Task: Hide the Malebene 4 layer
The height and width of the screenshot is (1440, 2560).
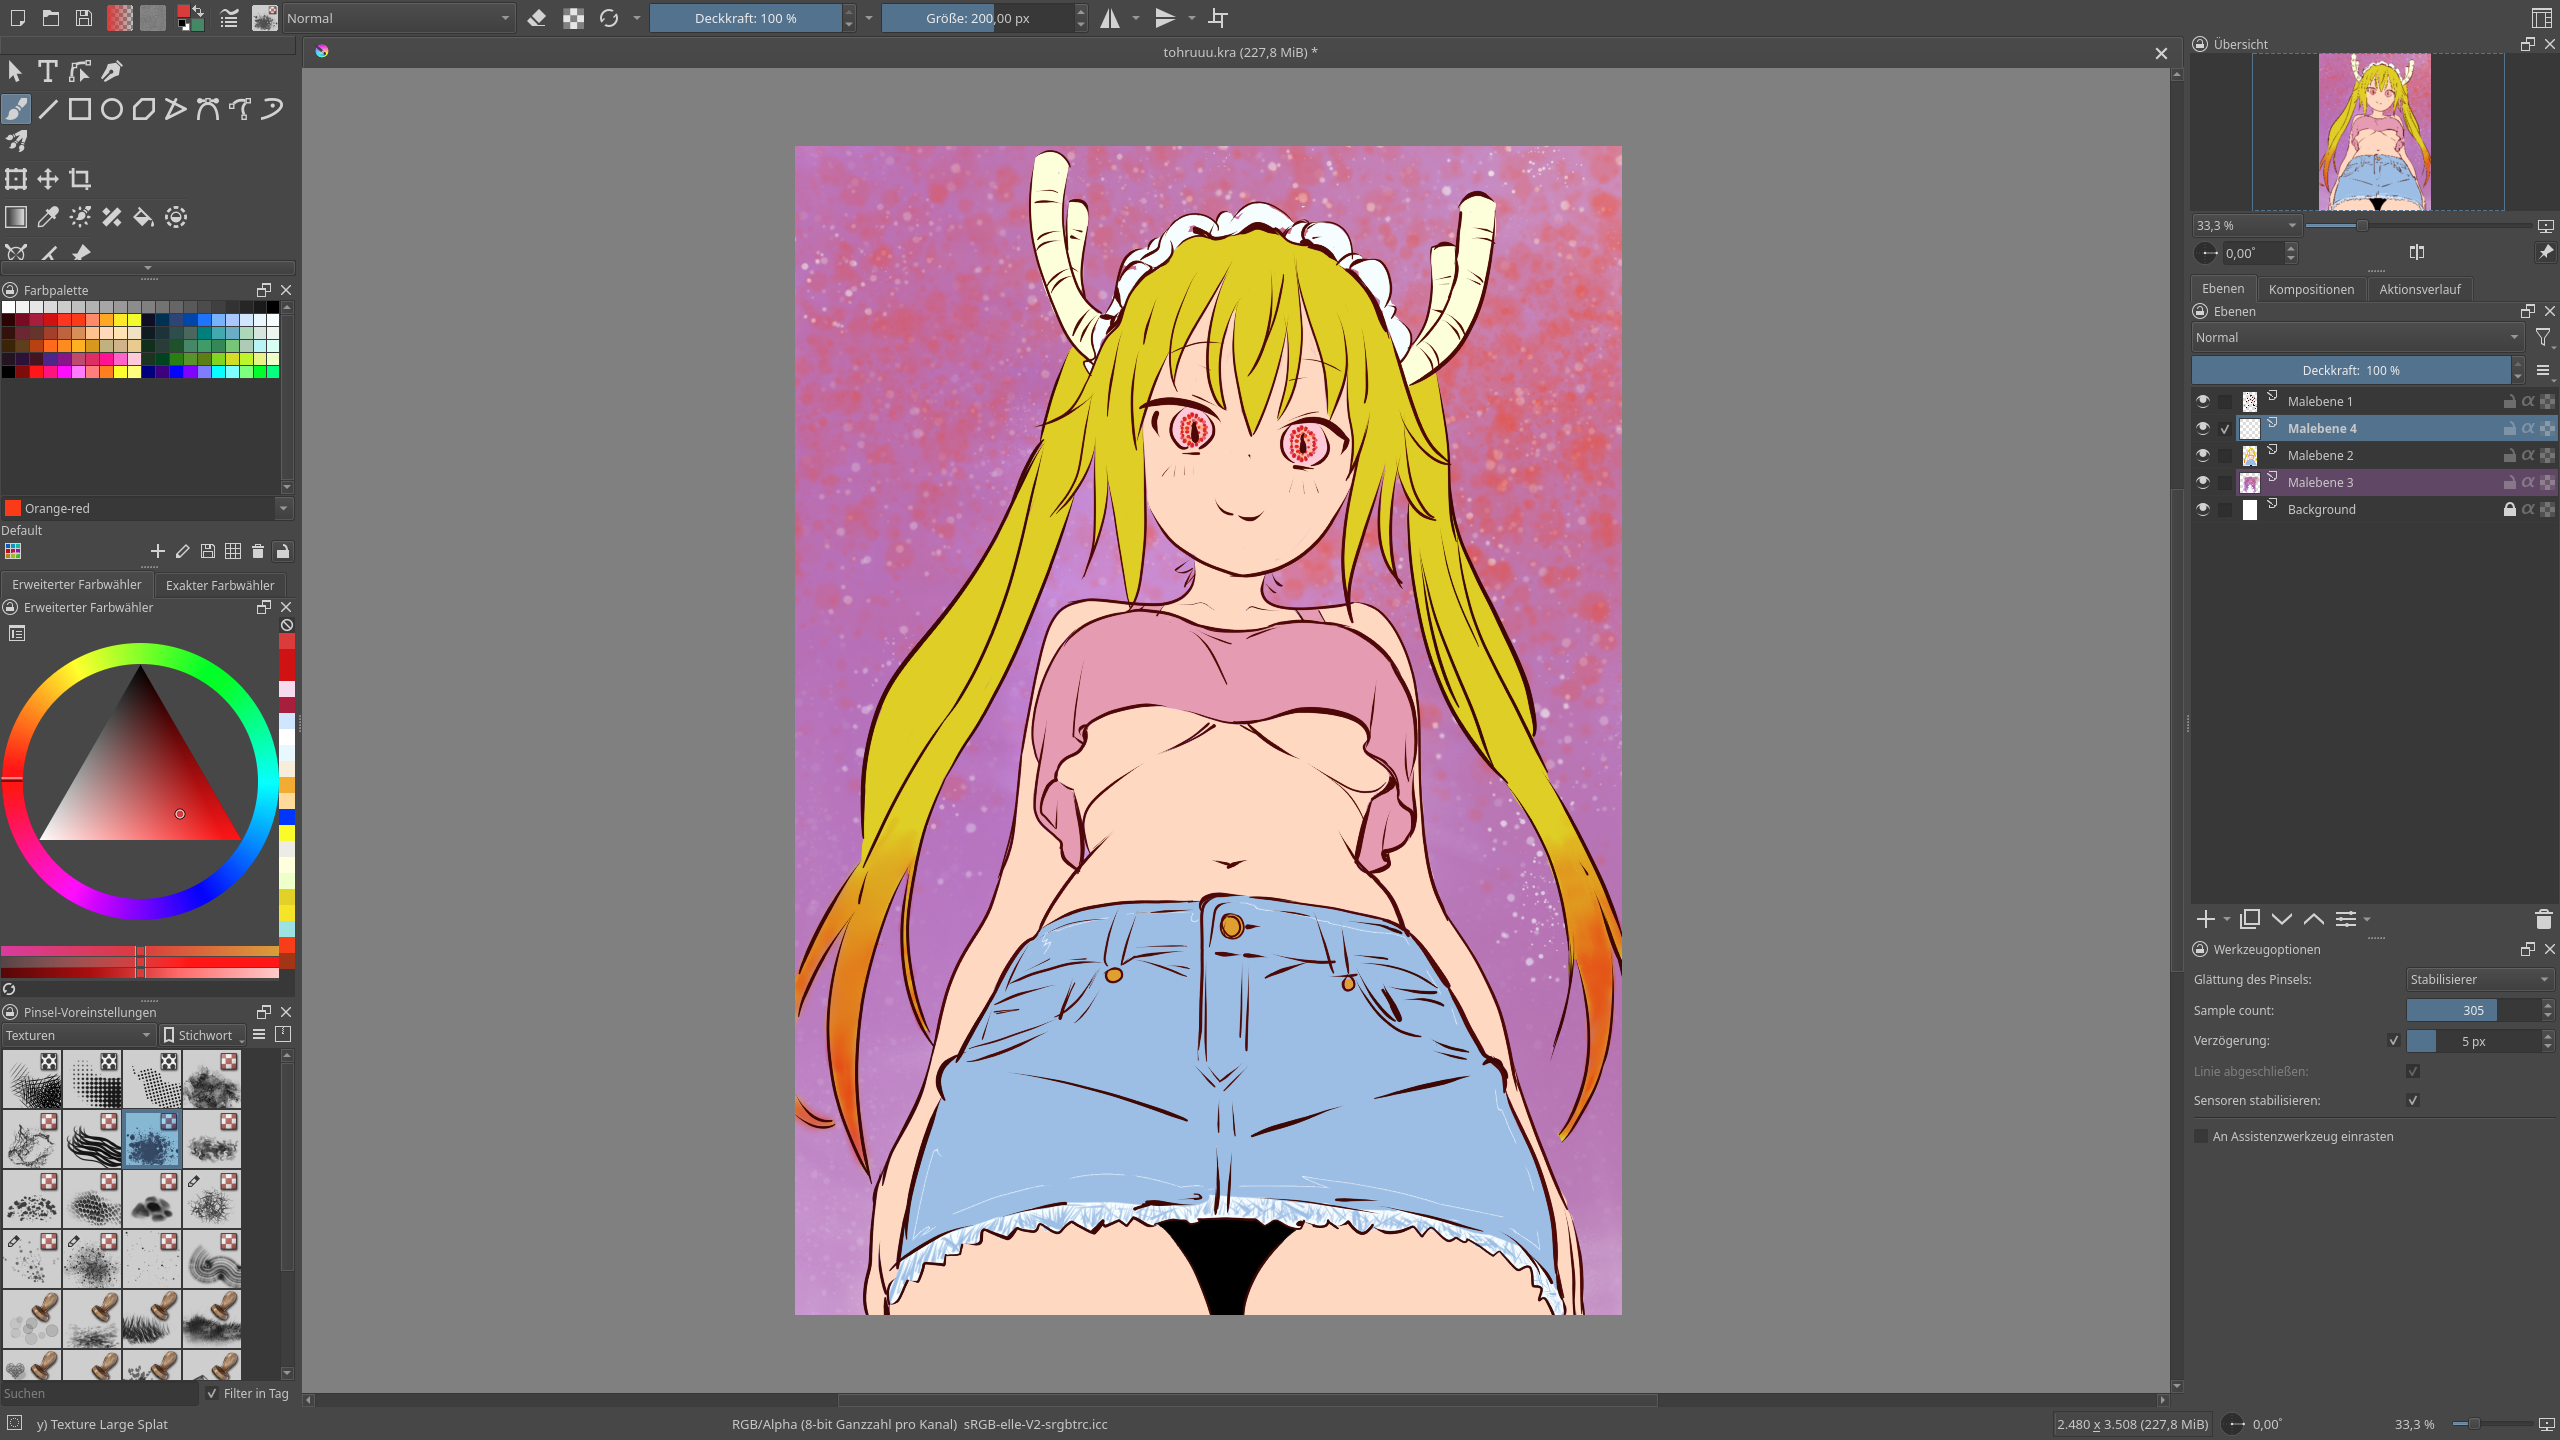Action: coord(2203,428)
